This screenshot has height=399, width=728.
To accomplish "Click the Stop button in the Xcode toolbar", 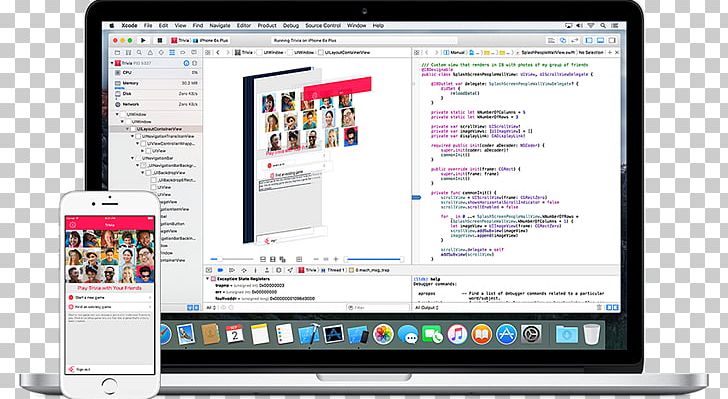I will coord(159,40).
